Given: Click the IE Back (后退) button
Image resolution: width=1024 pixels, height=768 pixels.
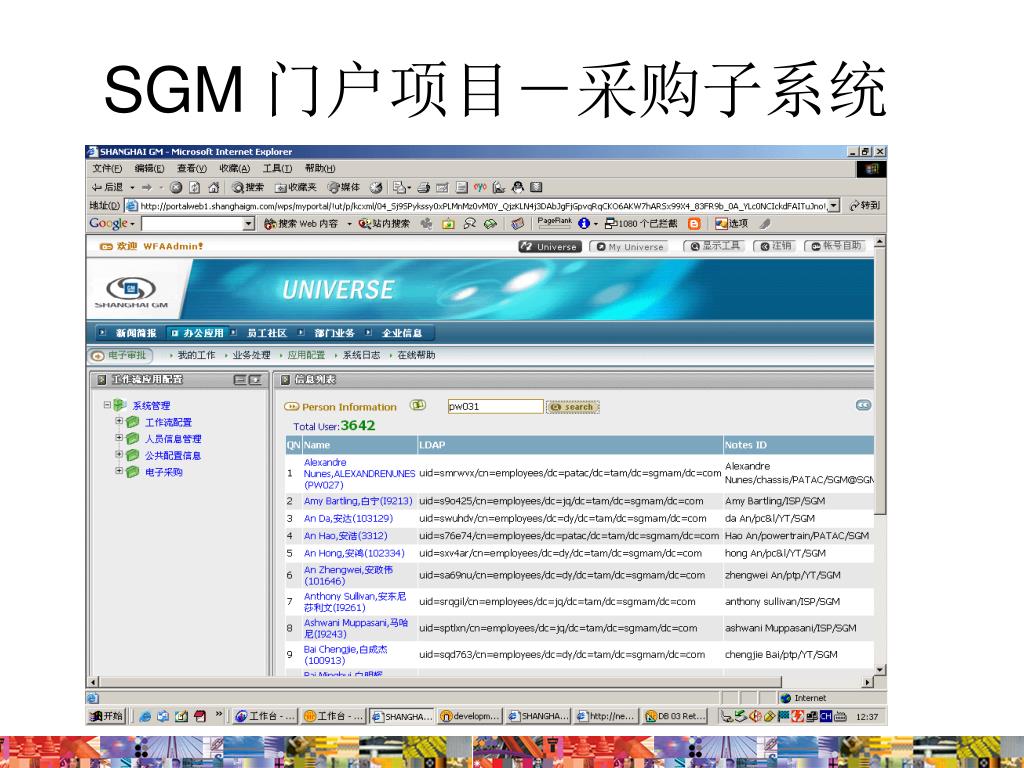Looking at the screenshot, I should [x=107, y=187].
